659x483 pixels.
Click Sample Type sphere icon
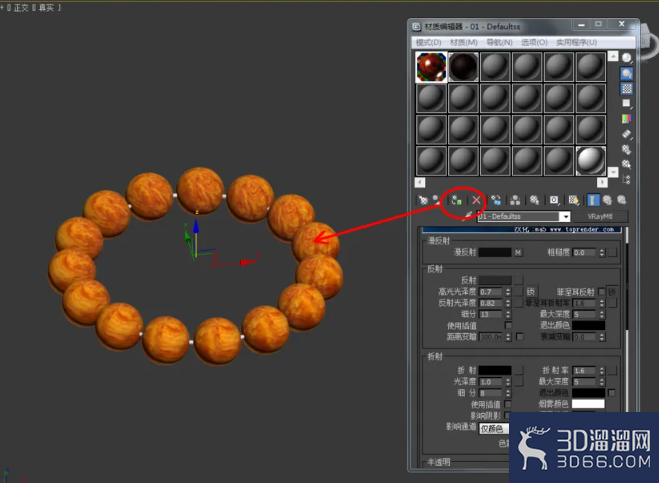pyautogui.click(x=627, y=58)
